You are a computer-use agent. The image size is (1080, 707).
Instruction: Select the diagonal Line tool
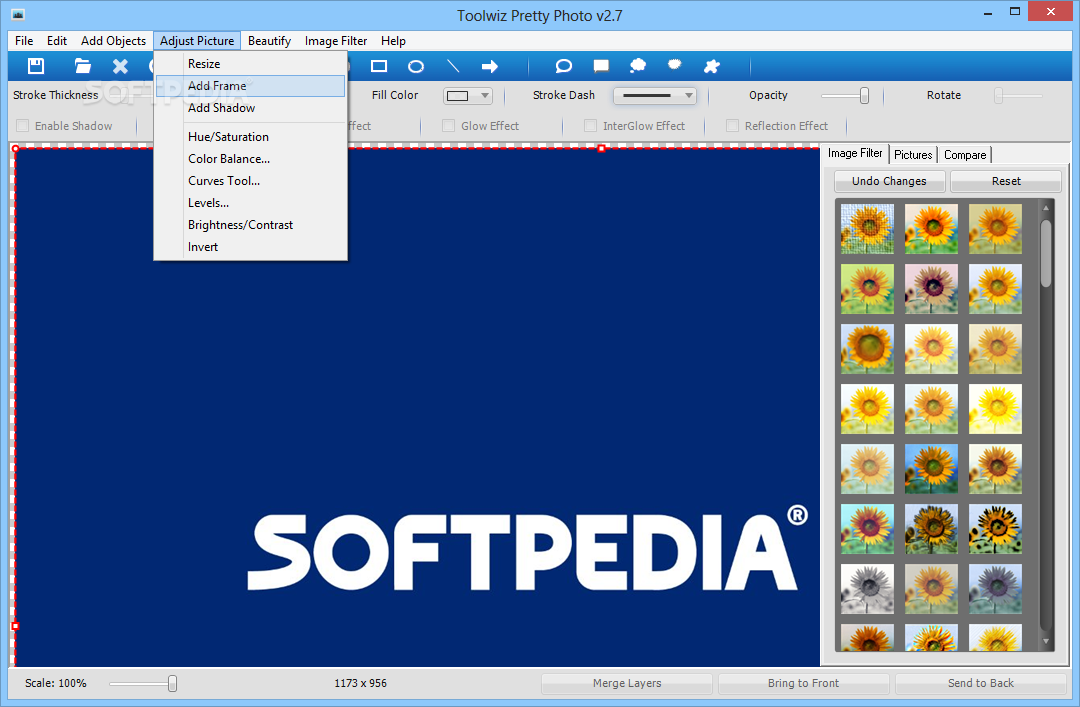pos(453,66)
